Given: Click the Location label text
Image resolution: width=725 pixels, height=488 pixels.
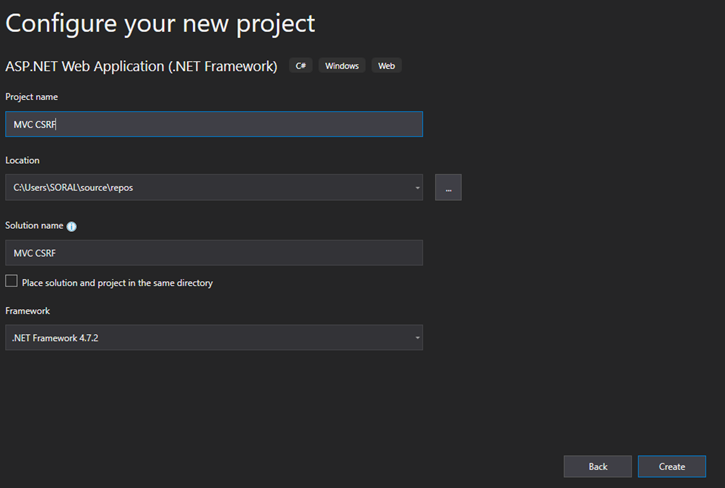Looking at the screenshot, I should click(x=22, y=161).
